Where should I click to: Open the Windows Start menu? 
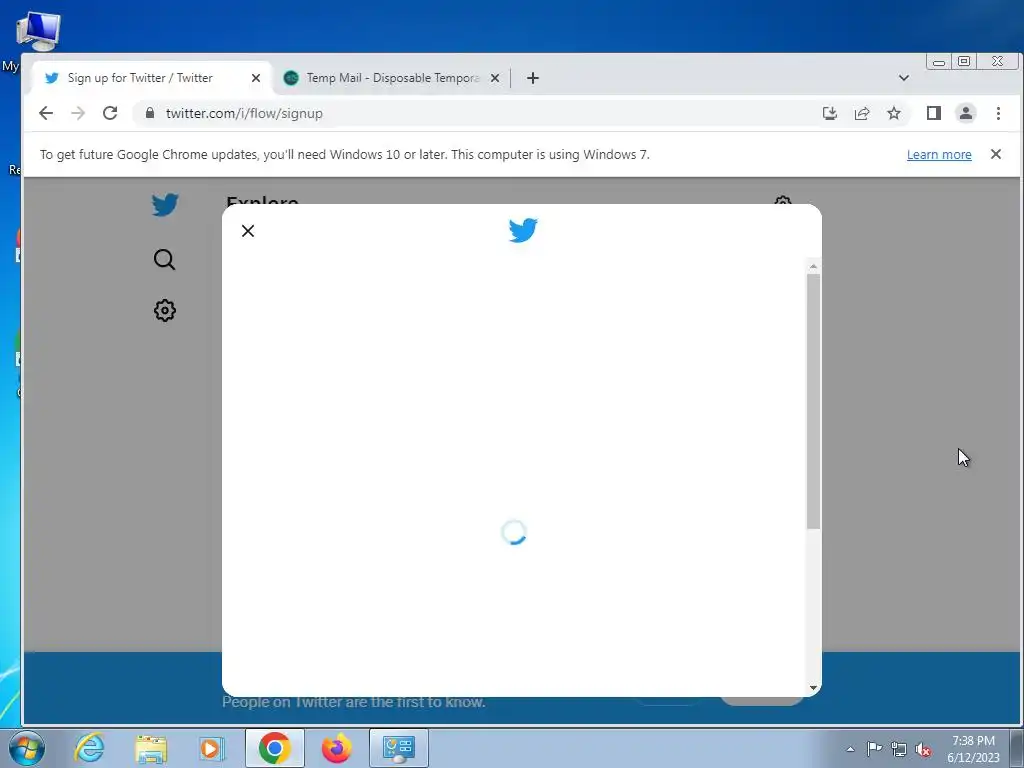pos(27,748)
